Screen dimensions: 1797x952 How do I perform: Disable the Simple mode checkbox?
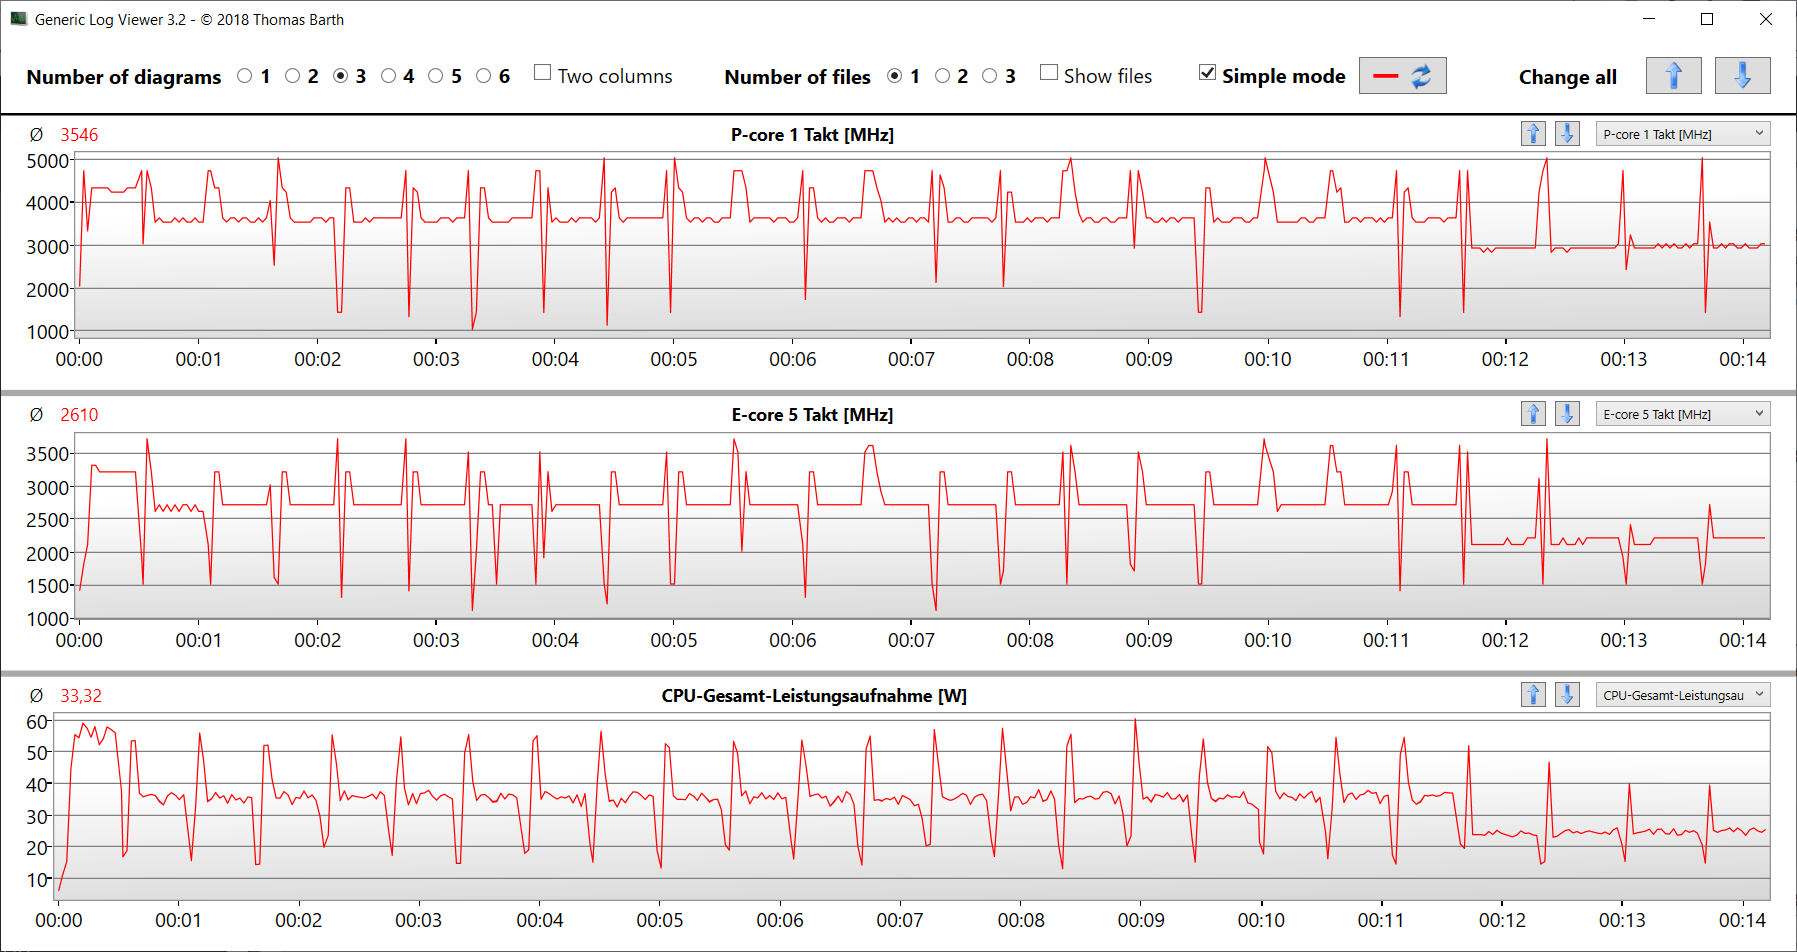1208,73
